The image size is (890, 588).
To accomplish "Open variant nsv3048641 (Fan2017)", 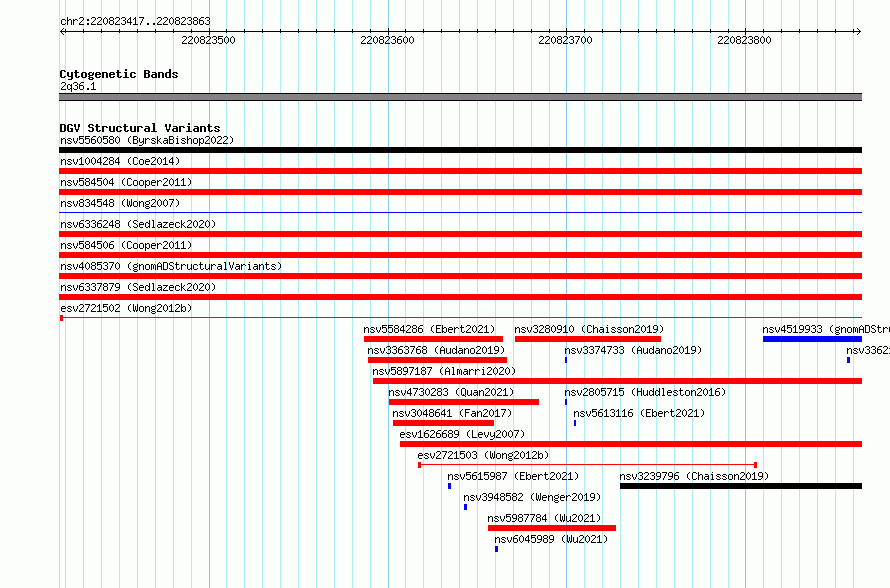I will coord(452,413).
